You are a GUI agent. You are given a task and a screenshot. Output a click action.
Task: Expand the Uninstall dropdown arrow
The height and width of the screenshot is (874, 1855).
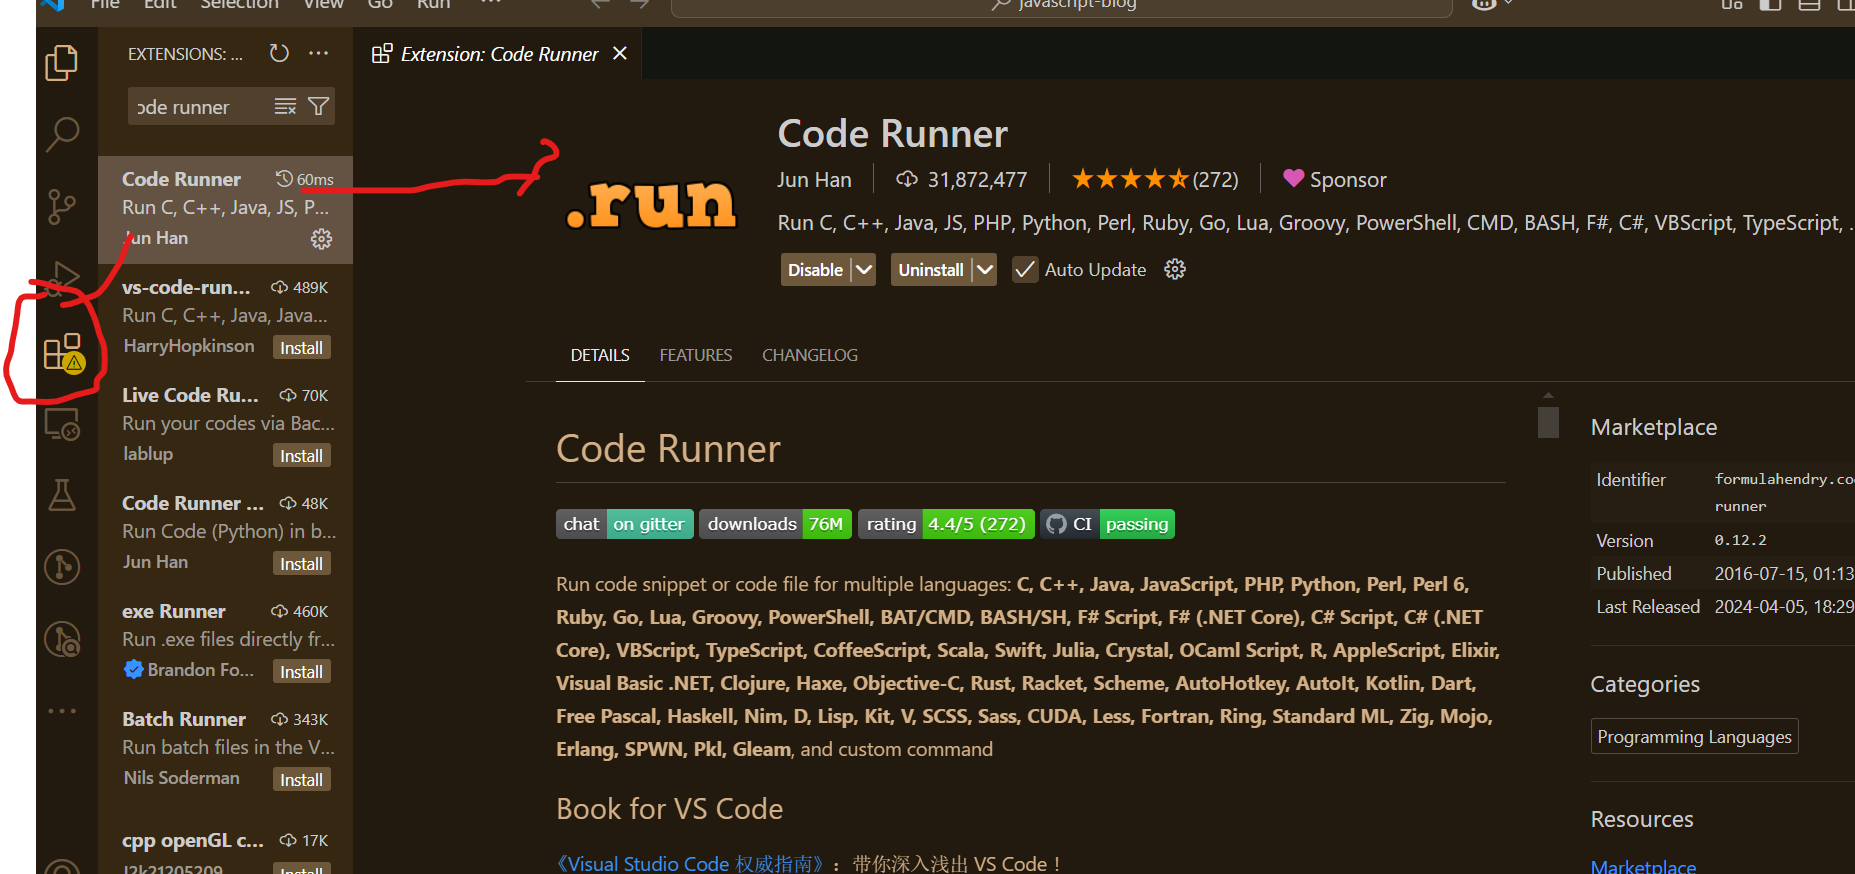[985, 270]
